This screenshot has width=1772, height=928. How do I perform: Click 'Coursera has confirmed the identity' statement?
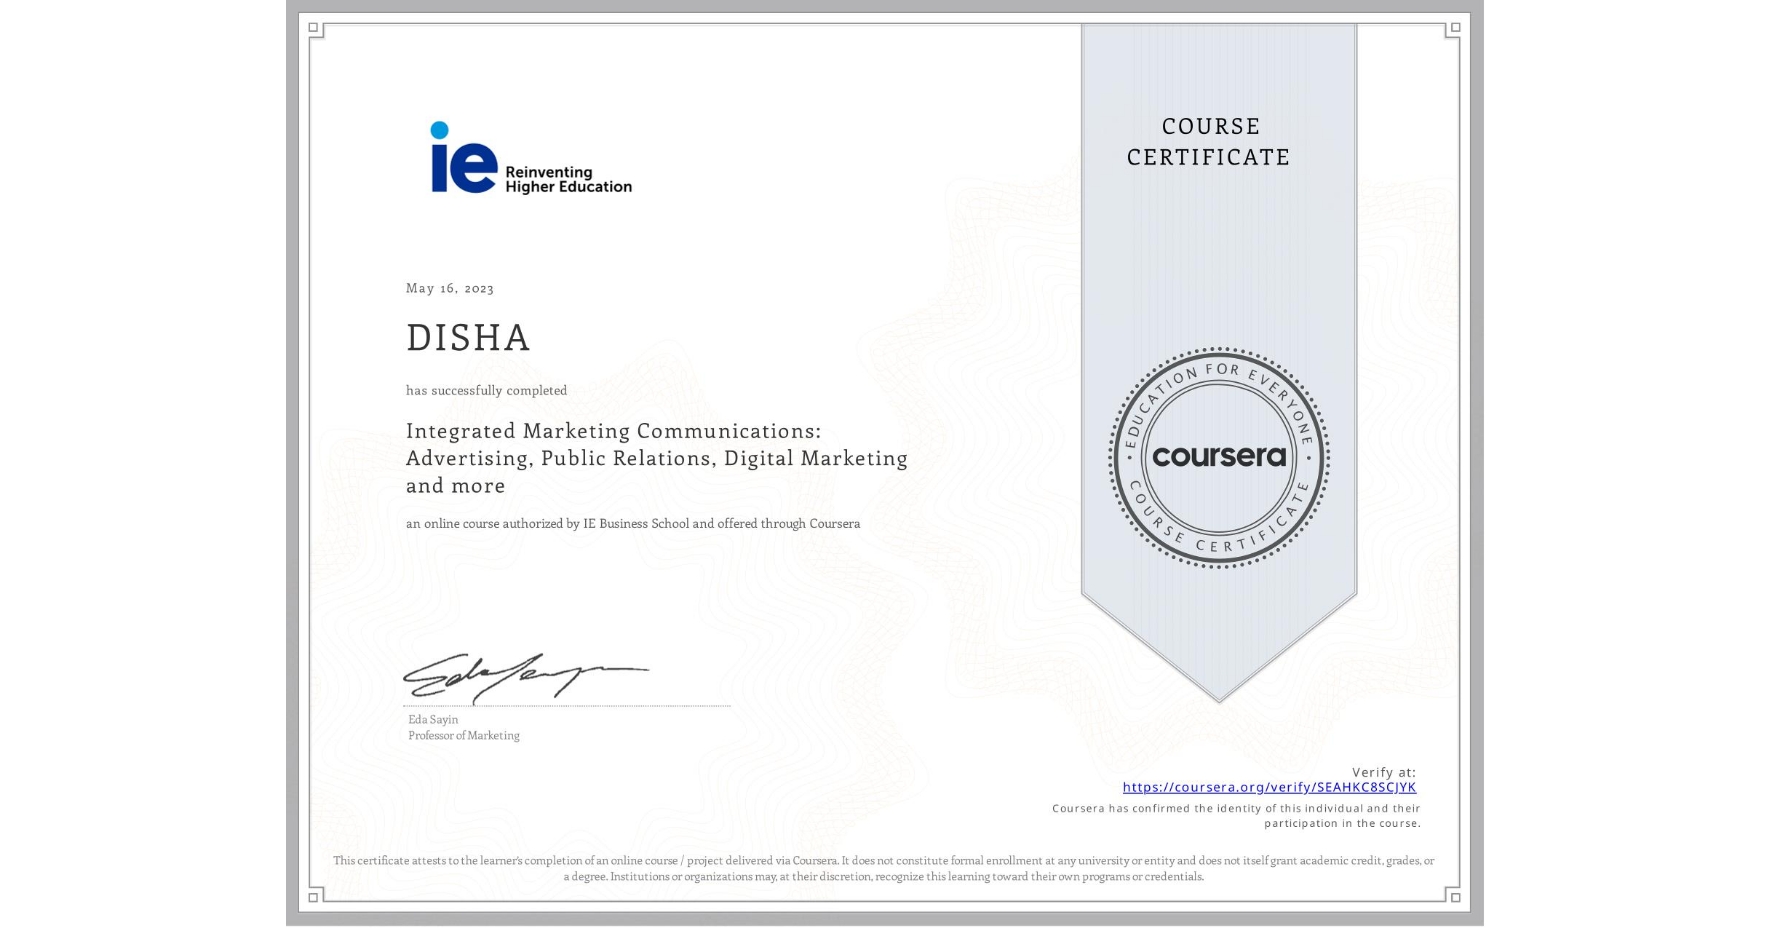pos(1236,816)
